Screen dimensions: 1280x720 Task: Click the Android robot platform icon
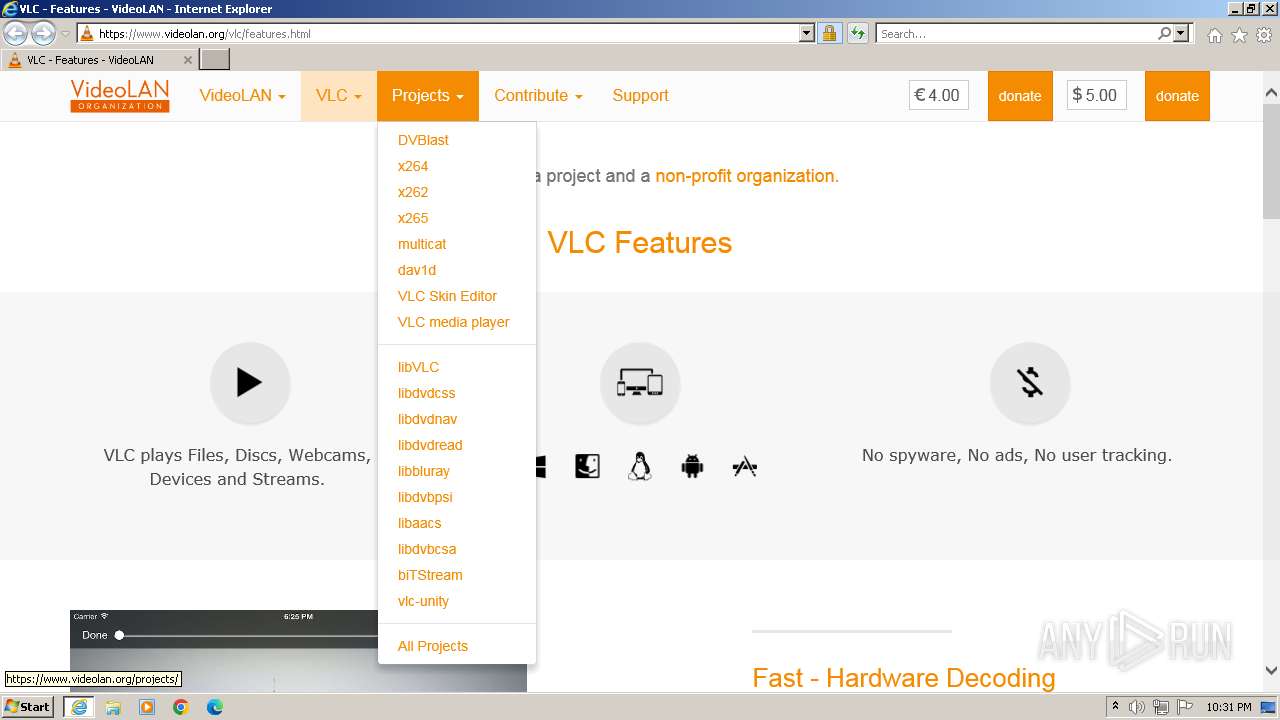coord(692,466)
